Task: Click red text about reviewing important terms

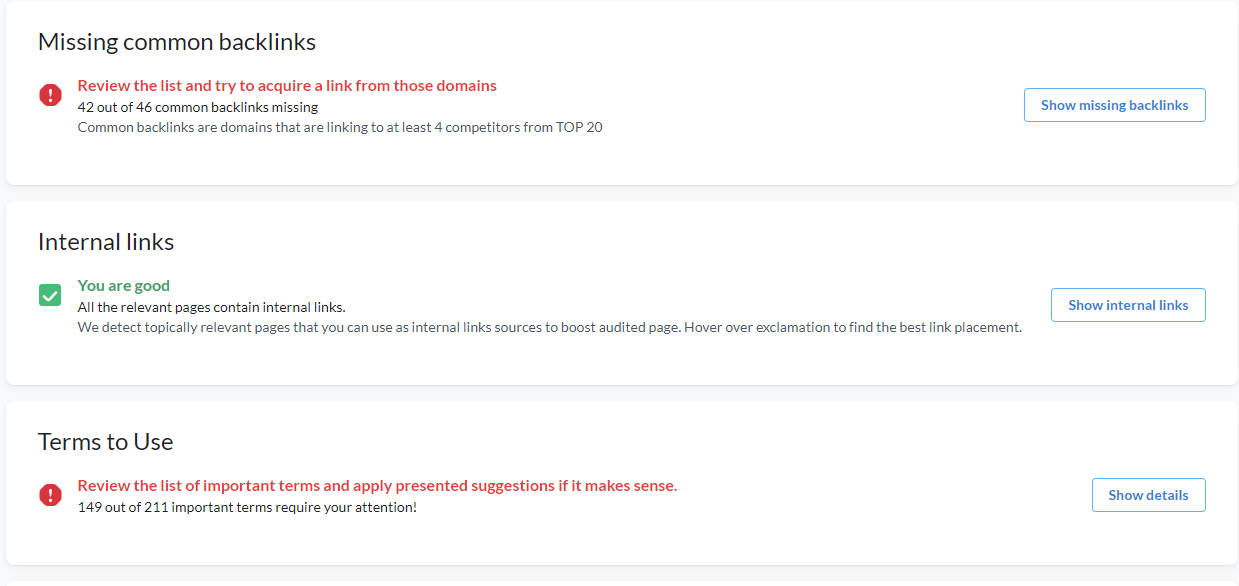Action: pos(377,486)
